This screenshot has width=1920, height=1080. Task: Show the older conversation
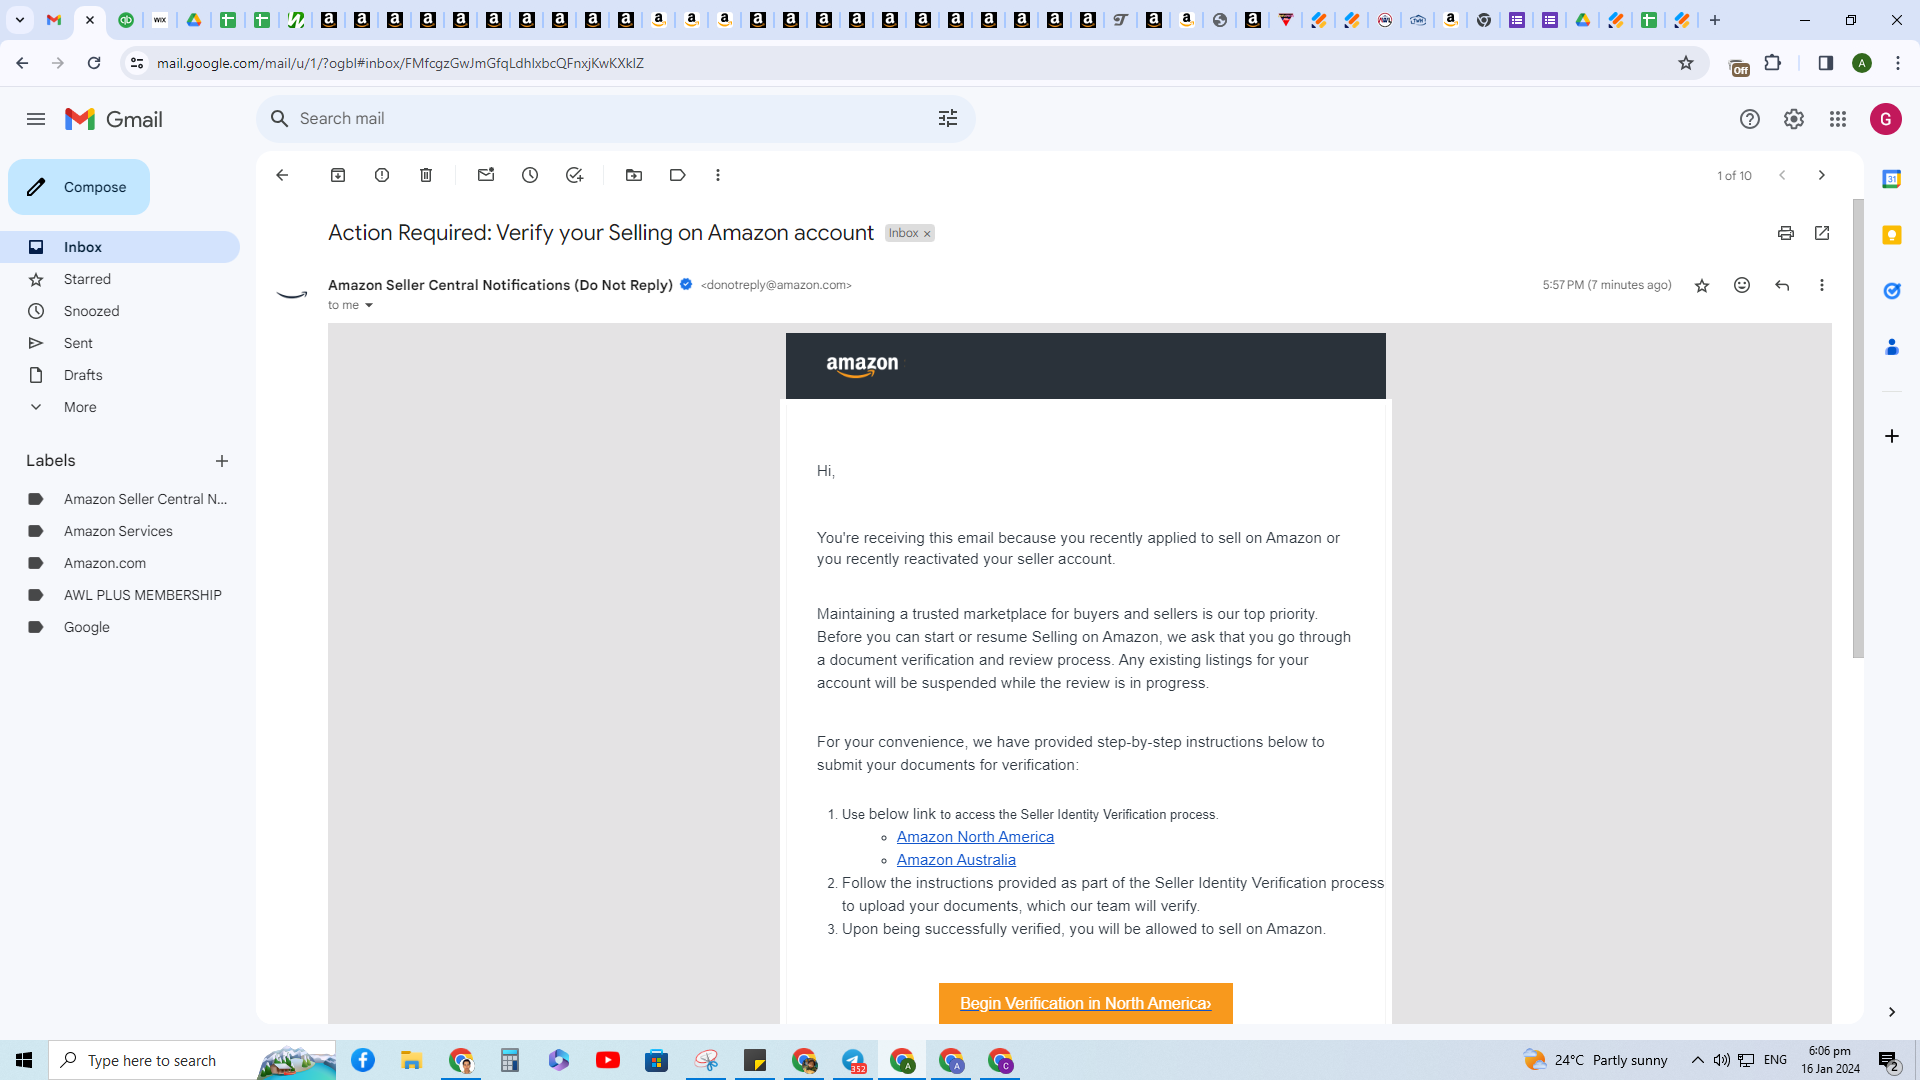[1822, 175]
